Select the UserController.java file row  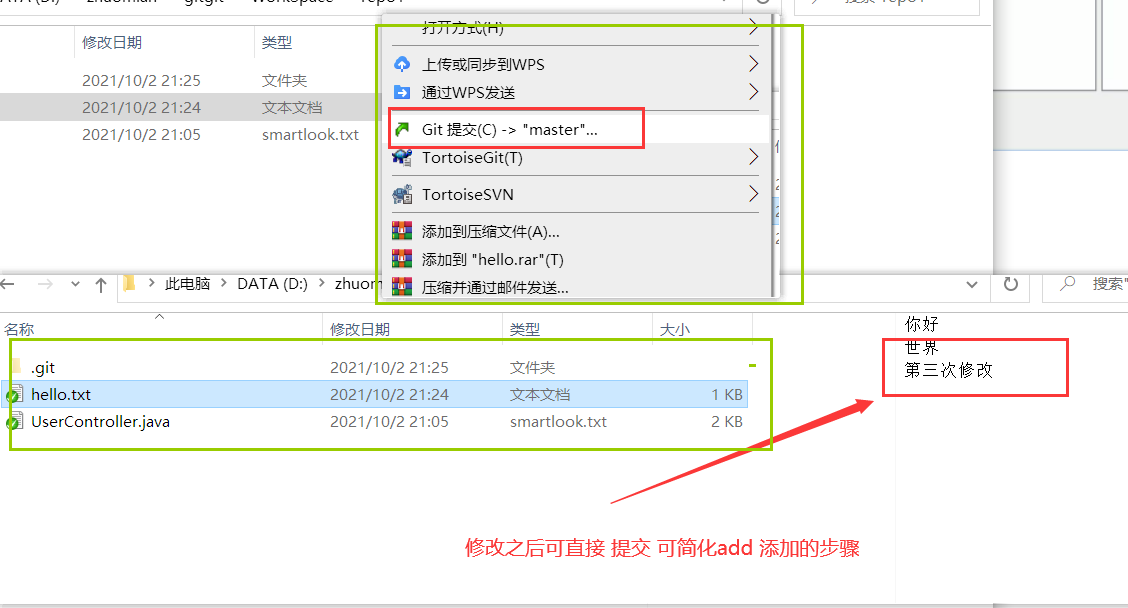(374, 422)
